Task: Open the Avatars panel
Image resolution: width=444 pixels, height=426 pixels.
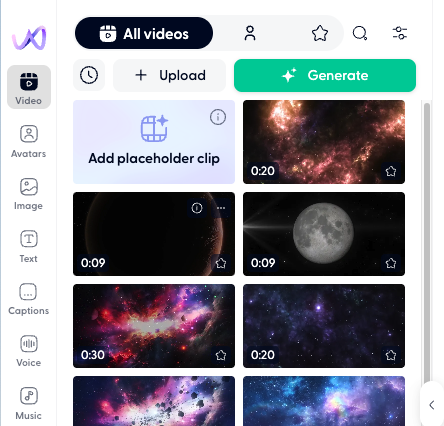Action: (x=29, y=141)
